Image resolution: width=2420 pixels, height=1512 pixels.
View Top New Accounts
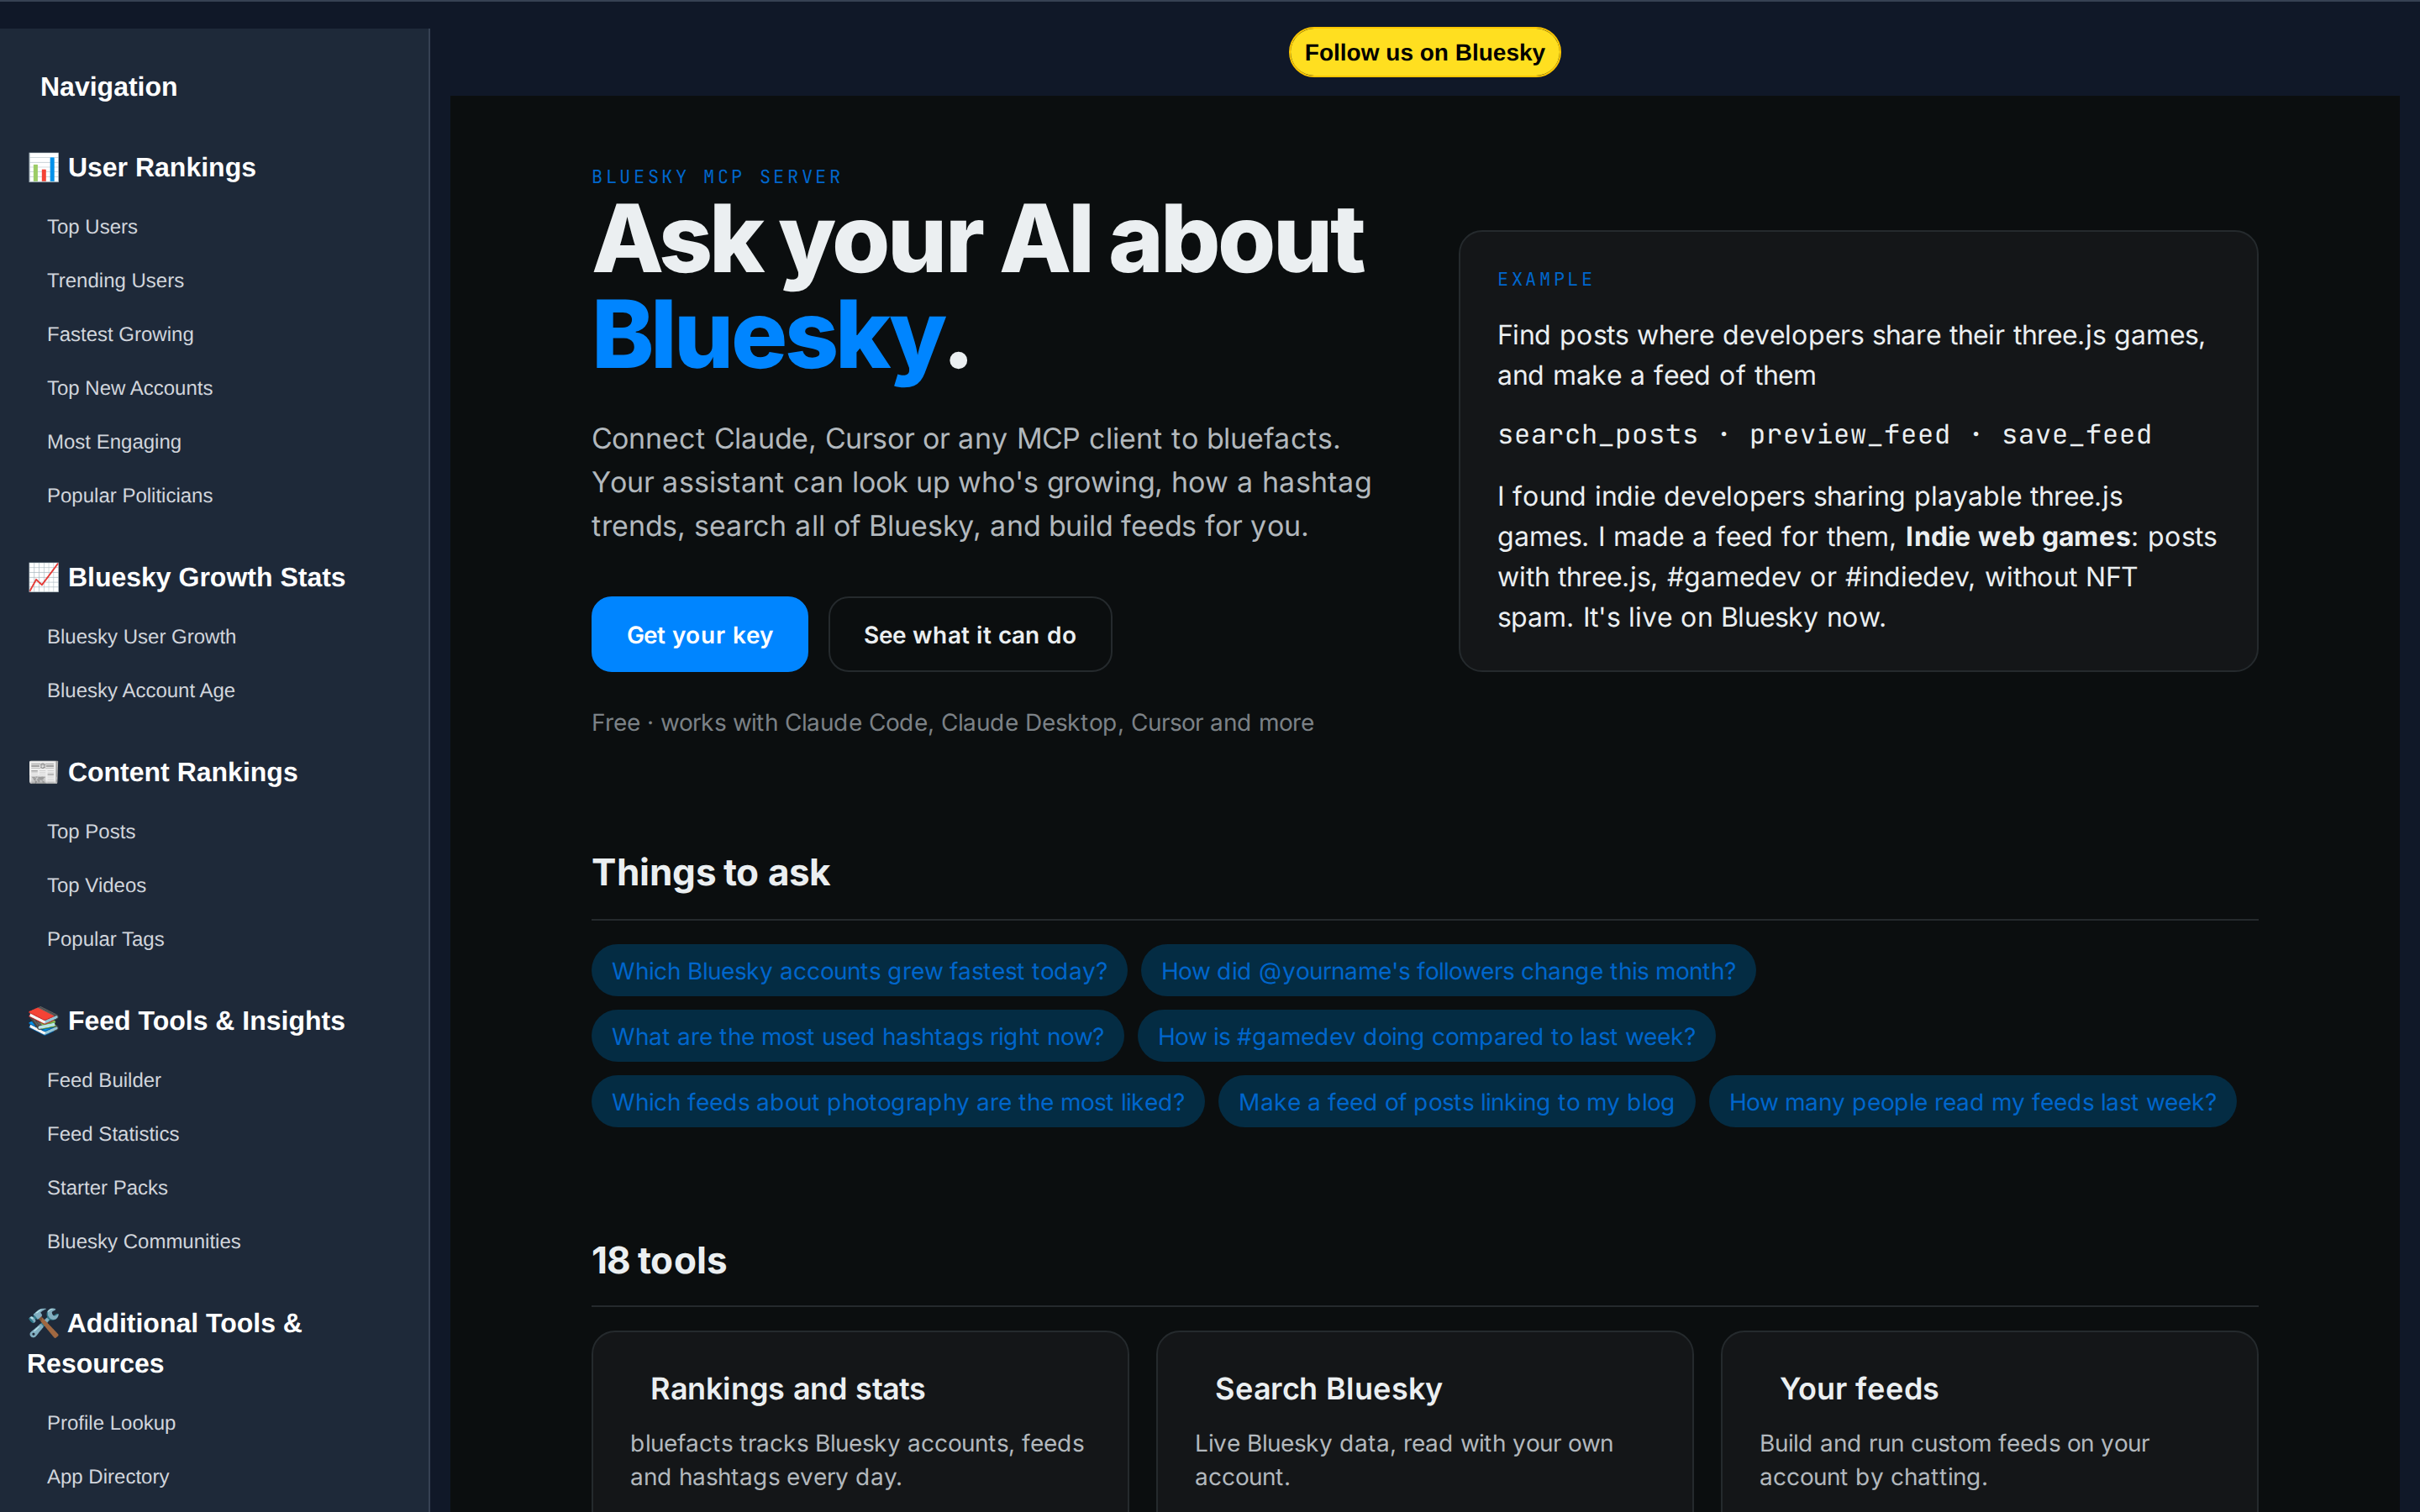pyautogui.click(x=130, y=388)
